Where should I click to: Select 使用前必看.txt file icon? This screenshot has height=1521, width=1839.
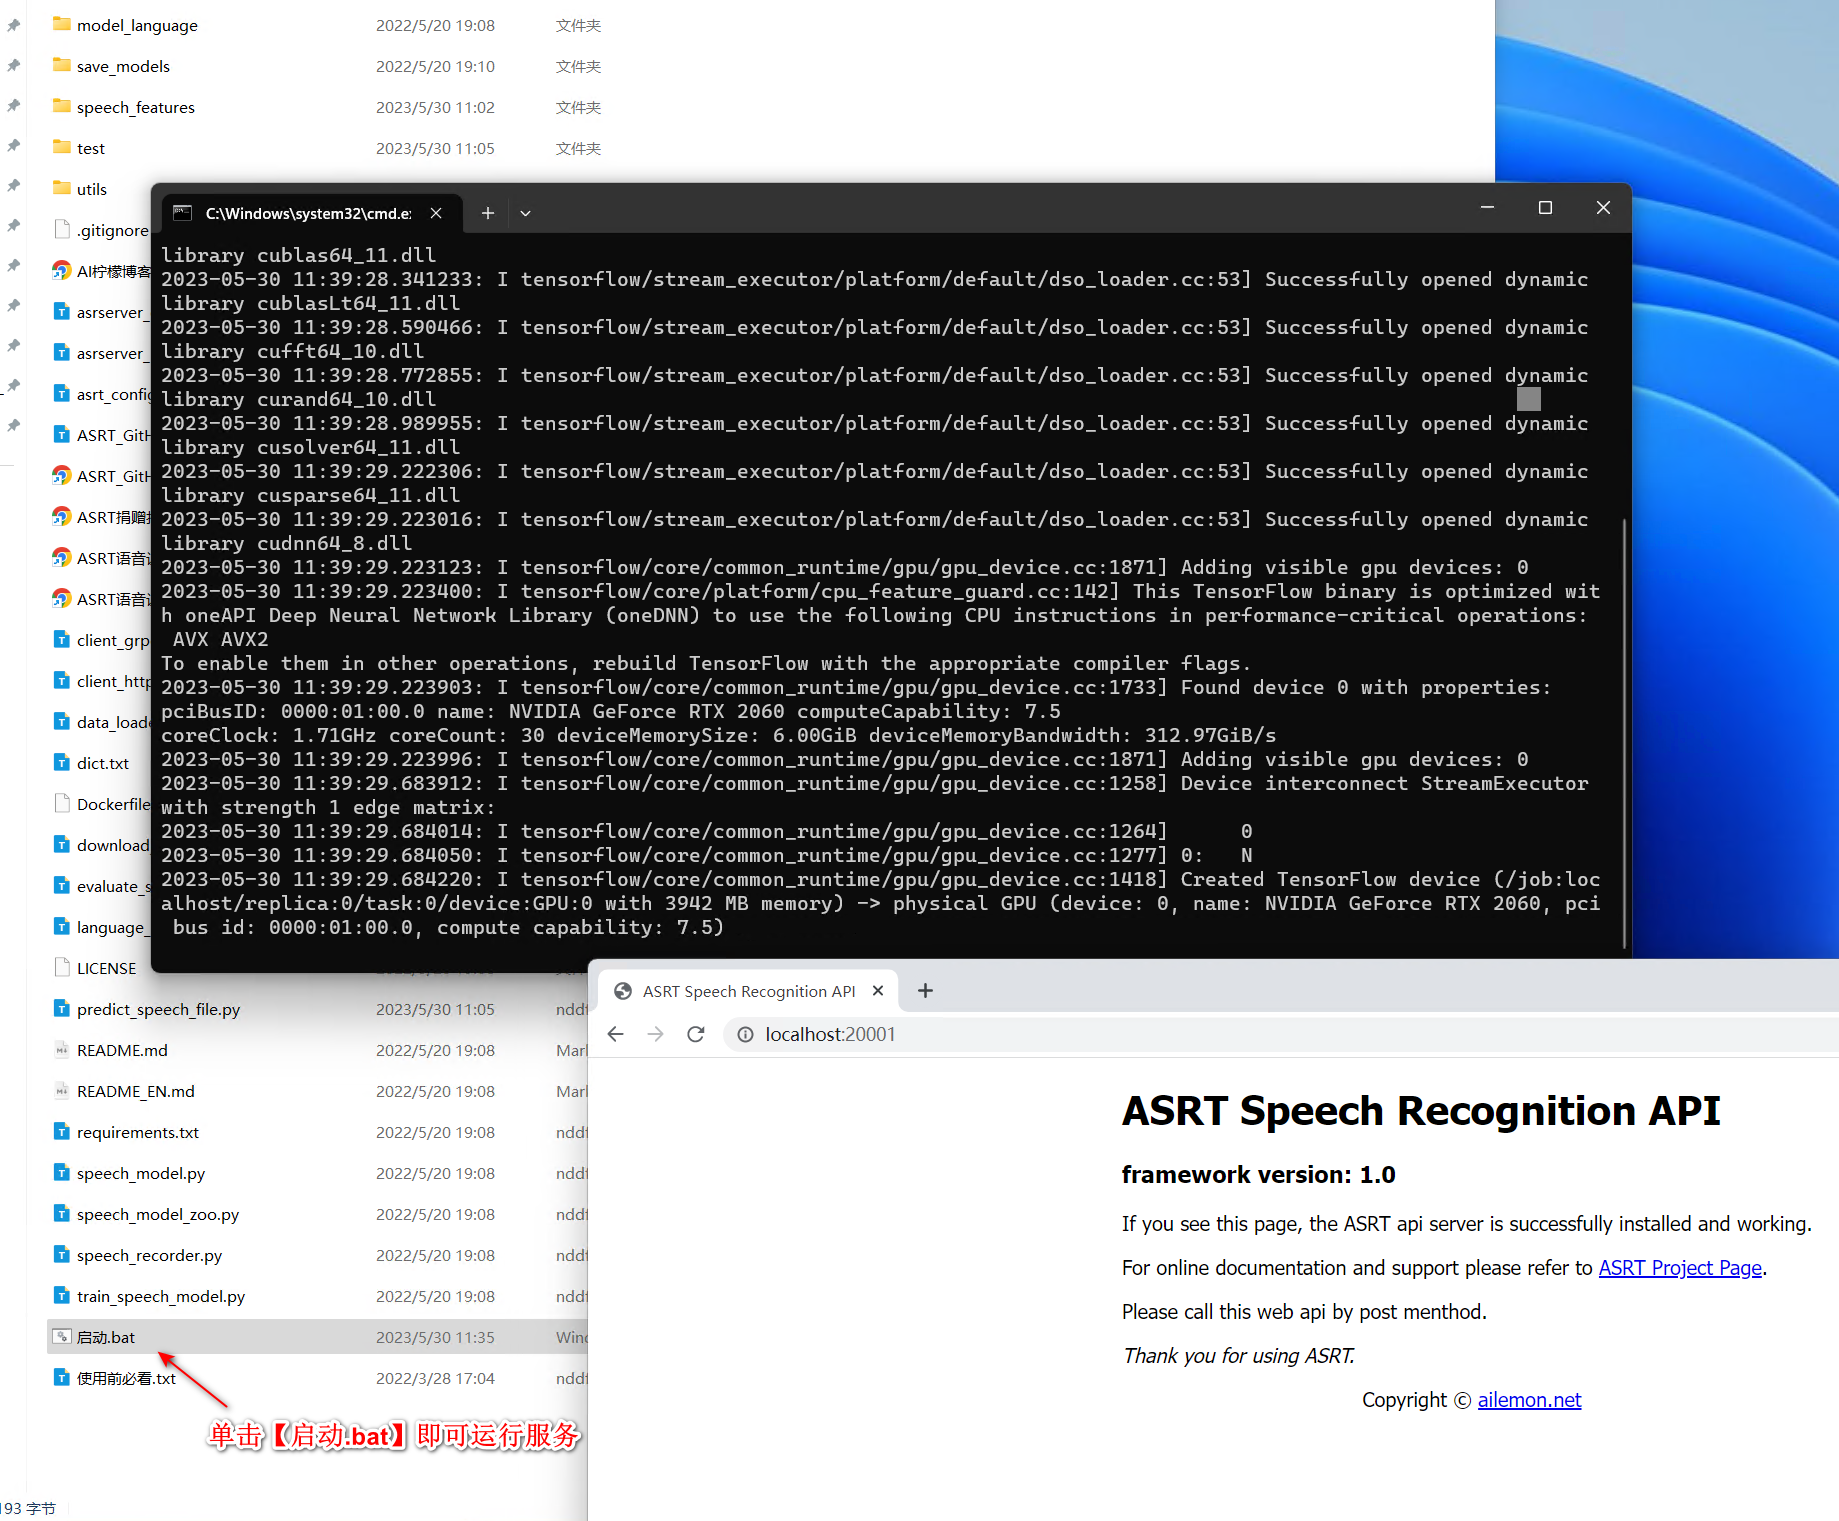click(x=62, y=1377)
